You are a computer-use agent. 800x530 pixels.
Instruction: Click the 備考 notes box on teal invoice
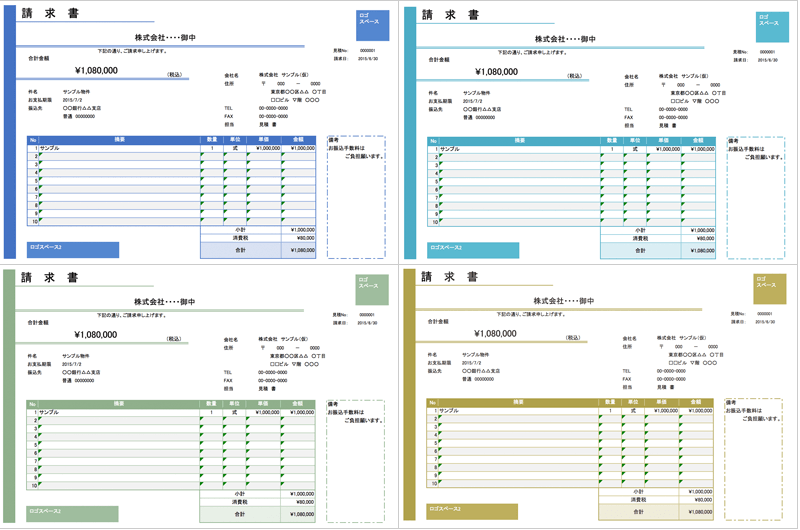pos(756,198)
